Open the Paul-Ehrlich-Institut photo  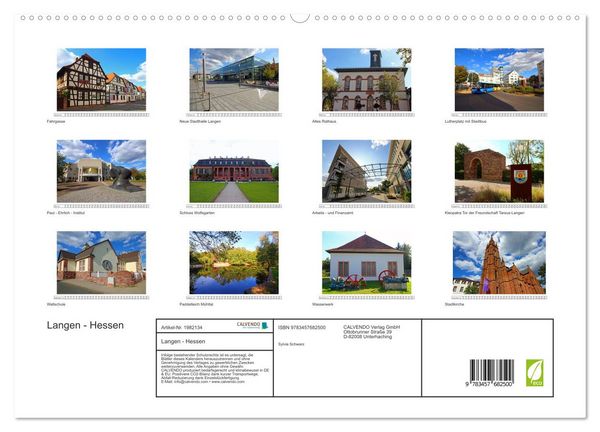[x=101, y=171]
